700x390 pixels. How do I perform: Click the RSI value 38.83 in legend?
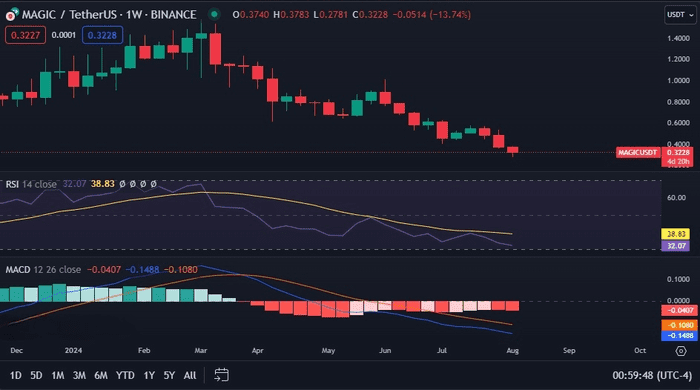click(x=103, y=184)
